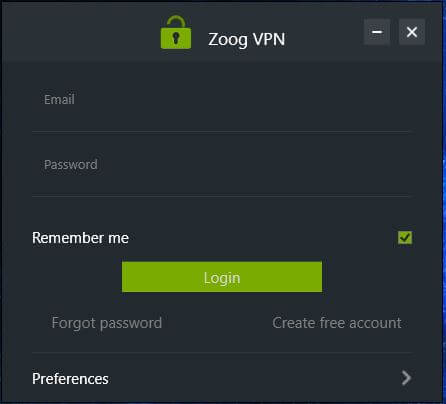Viewport: 446px width, 404px height.
Task: Close the Zoog VPN window
Action: pyautogui.click(x=412, y=32)
